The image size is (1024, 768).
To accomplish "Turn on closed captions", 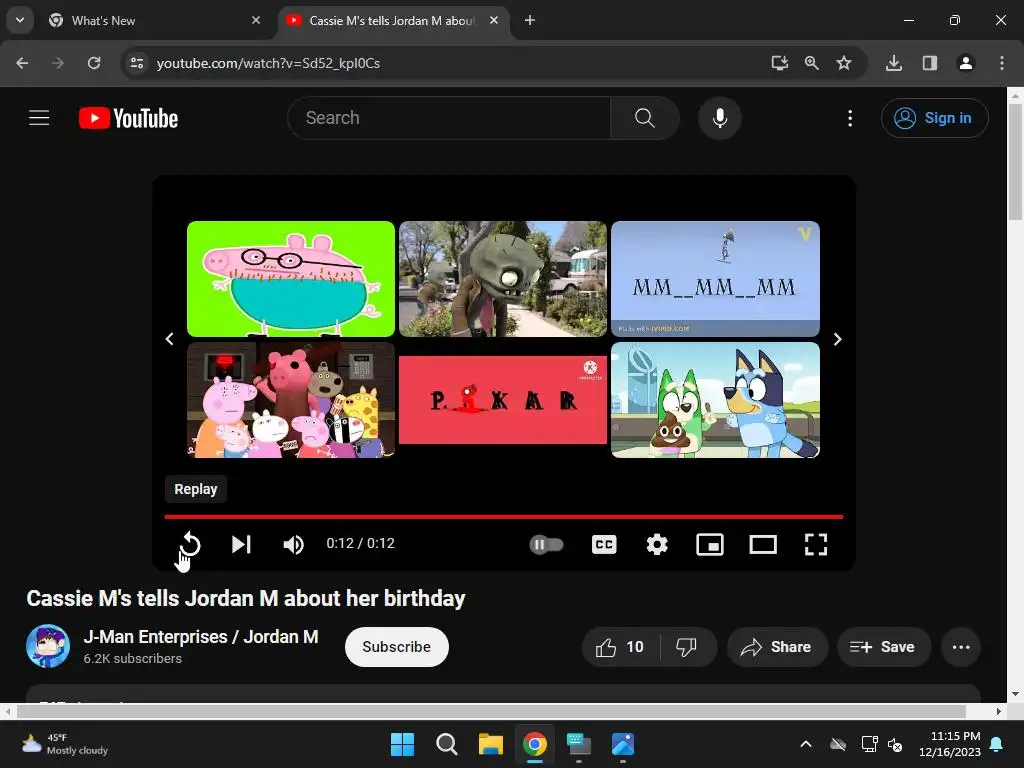I will (x=604, y=544).
